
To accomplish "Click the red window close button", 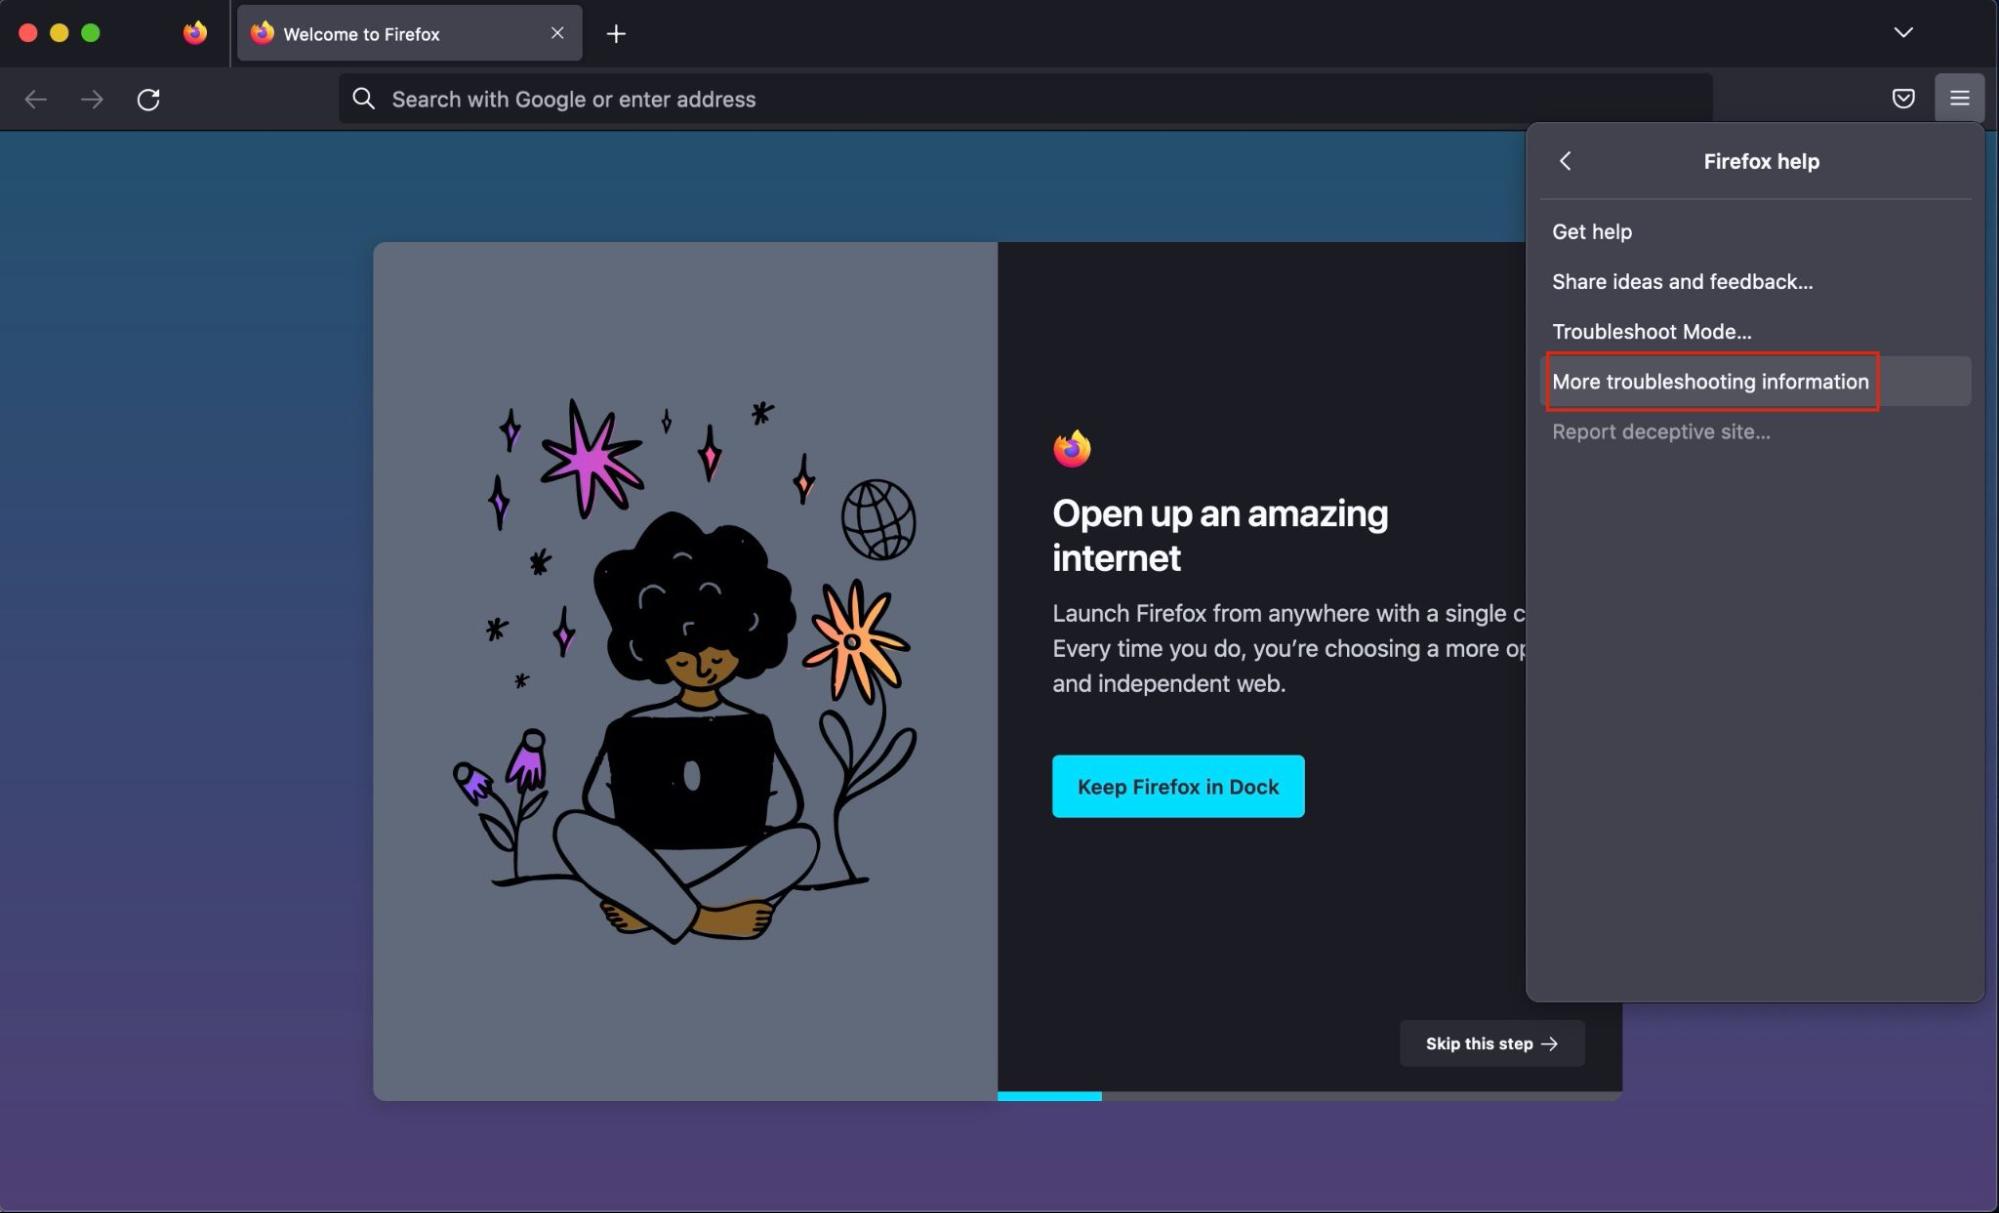I will [28, 33].
